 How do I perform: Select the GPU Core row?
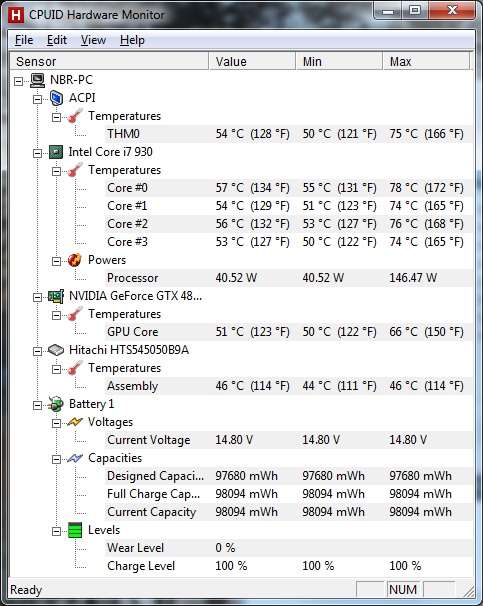289,332
